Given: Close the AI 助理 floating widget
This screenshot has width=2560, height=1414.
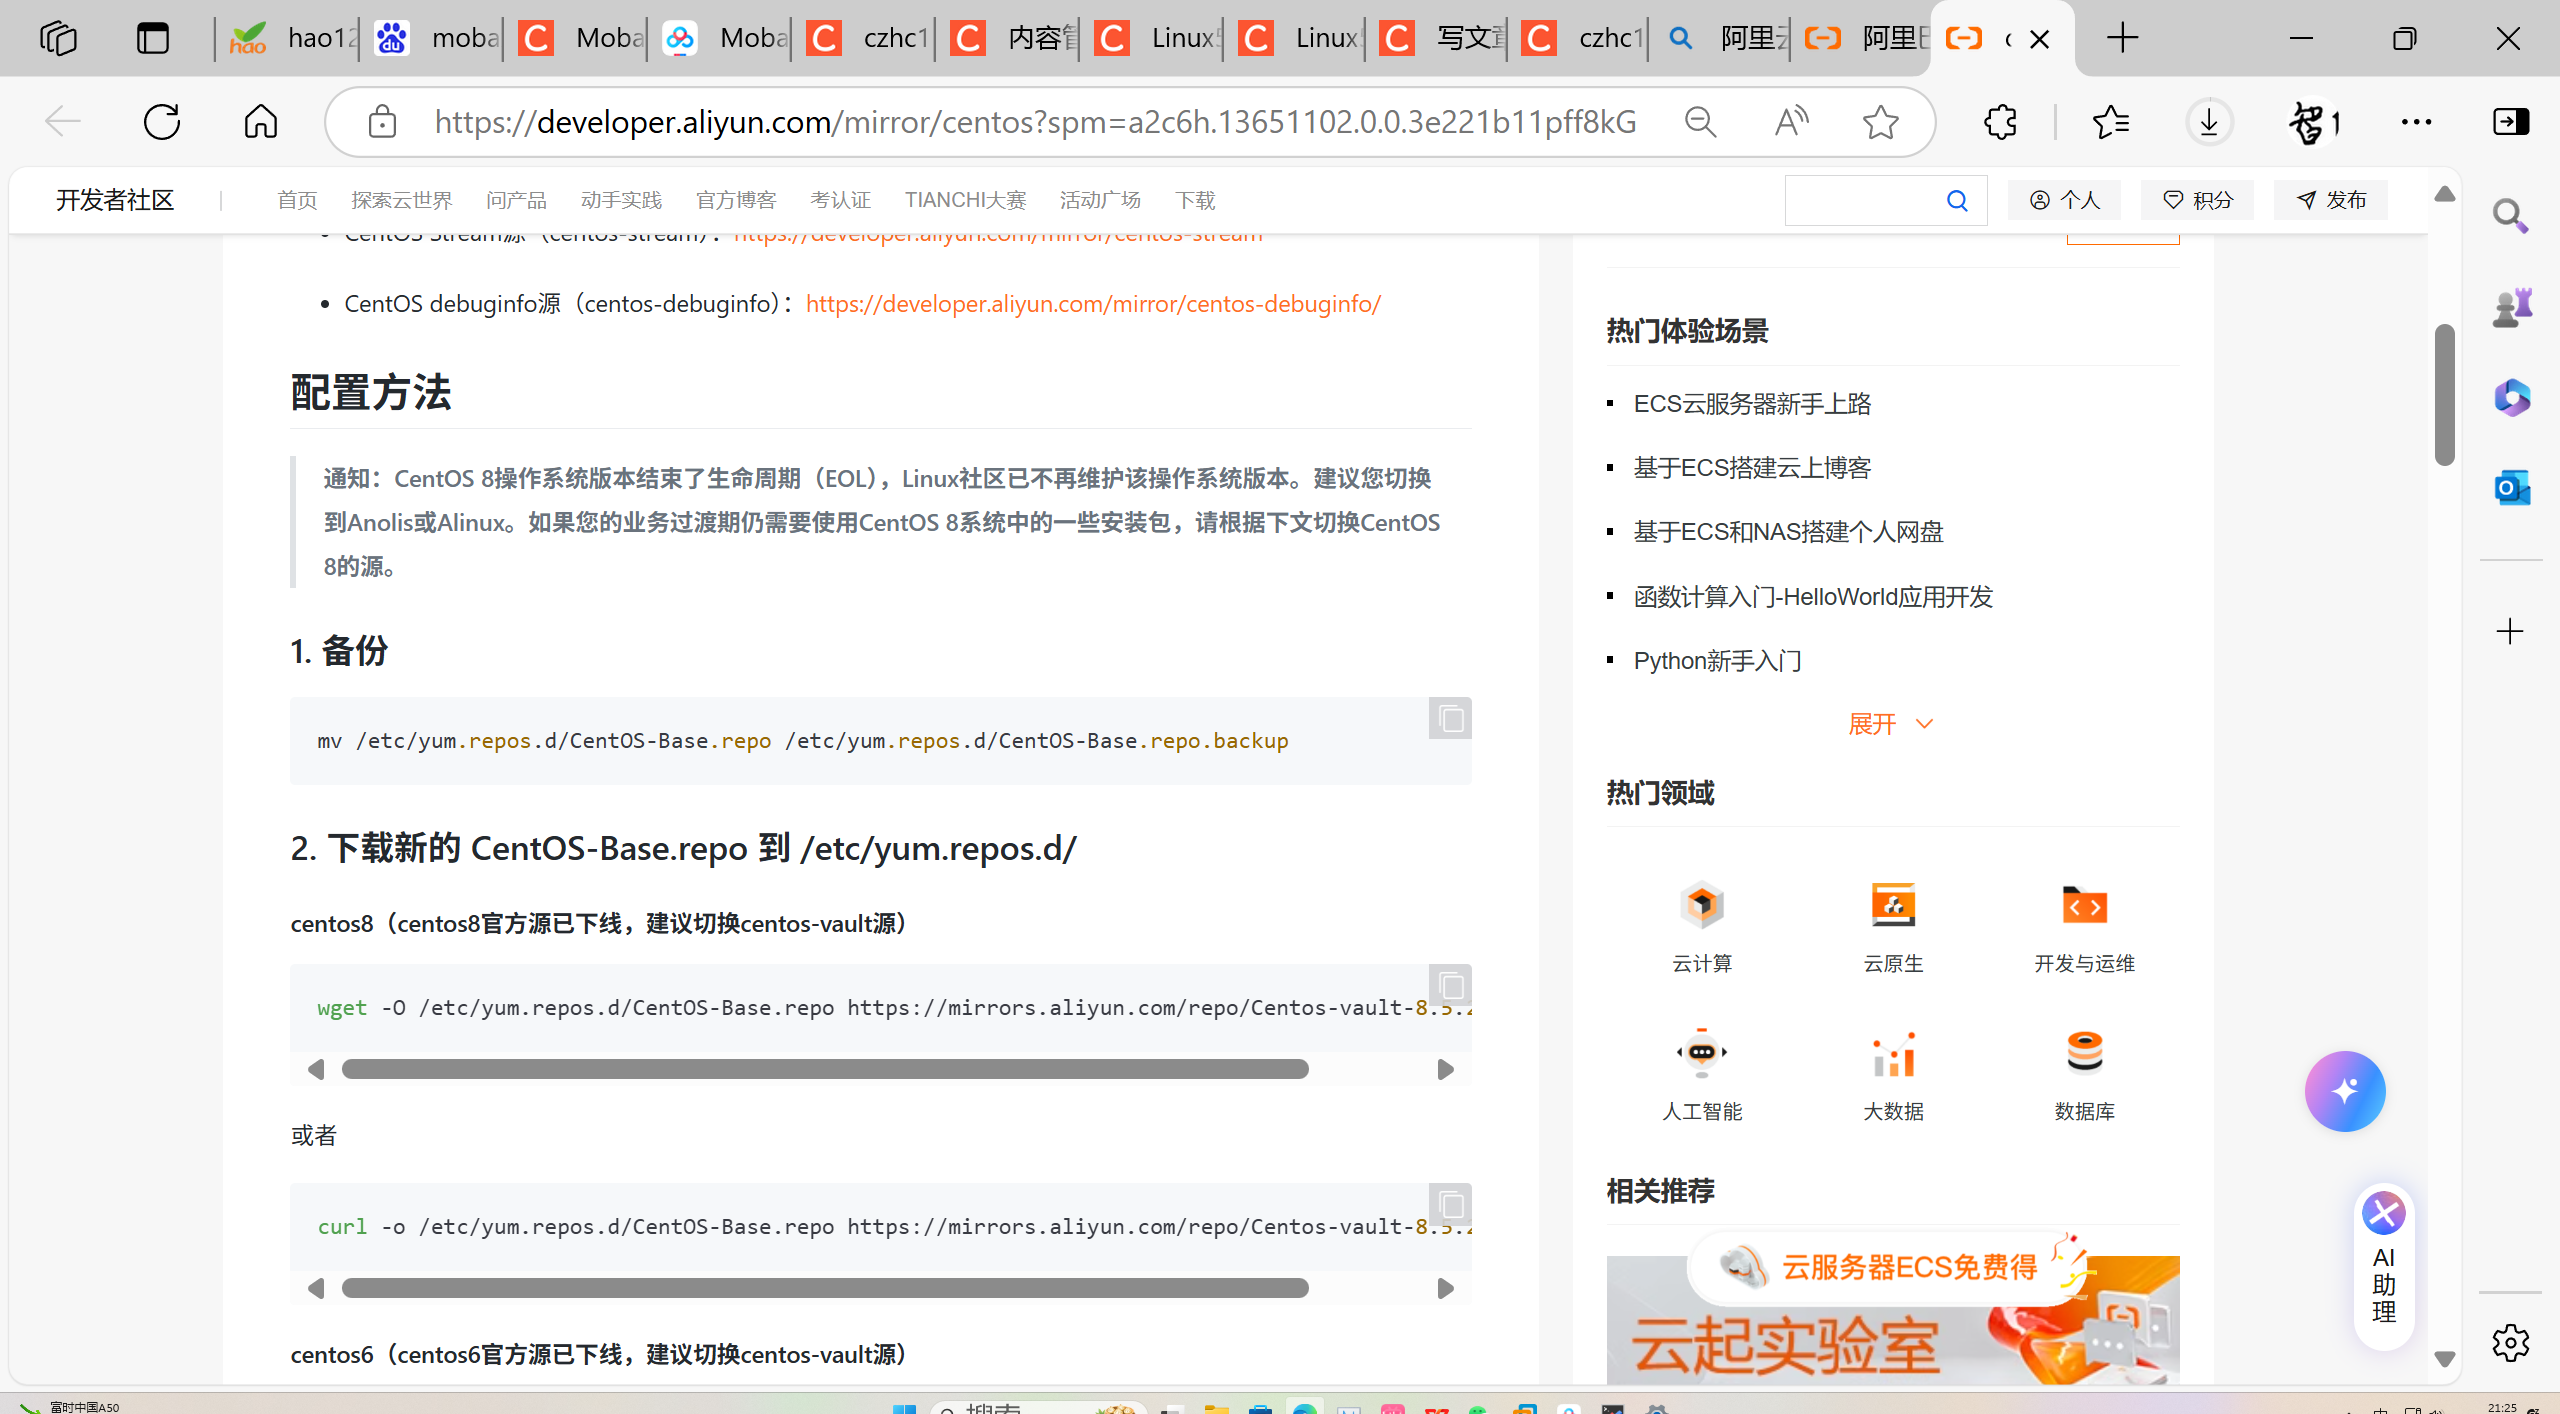Looking at the screenshot, I should coord(2383,1213).
